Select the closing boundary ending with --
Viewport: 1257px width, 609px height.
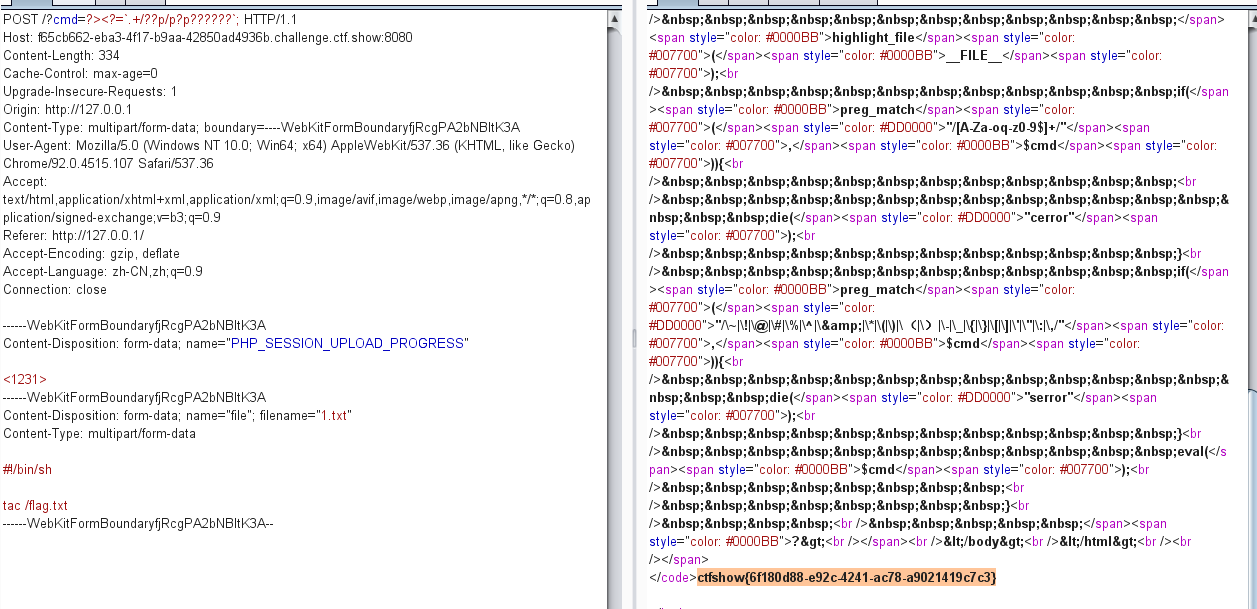click(x=138, y=523)
